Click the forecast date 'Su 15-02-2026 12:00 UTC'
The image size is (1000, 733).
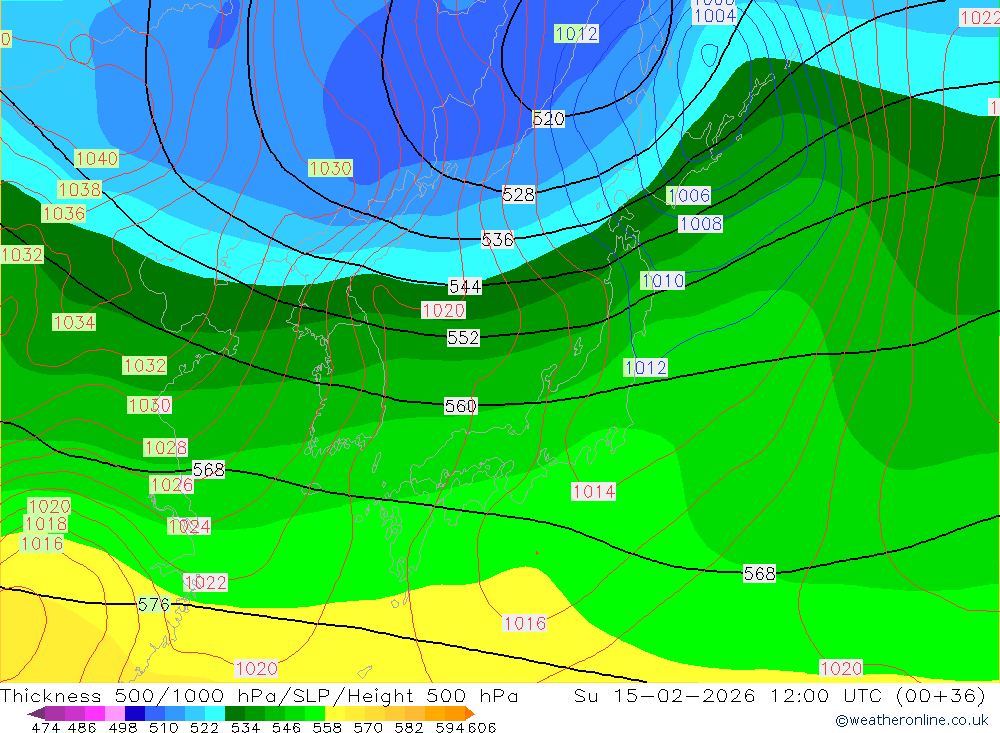point(727,695)
